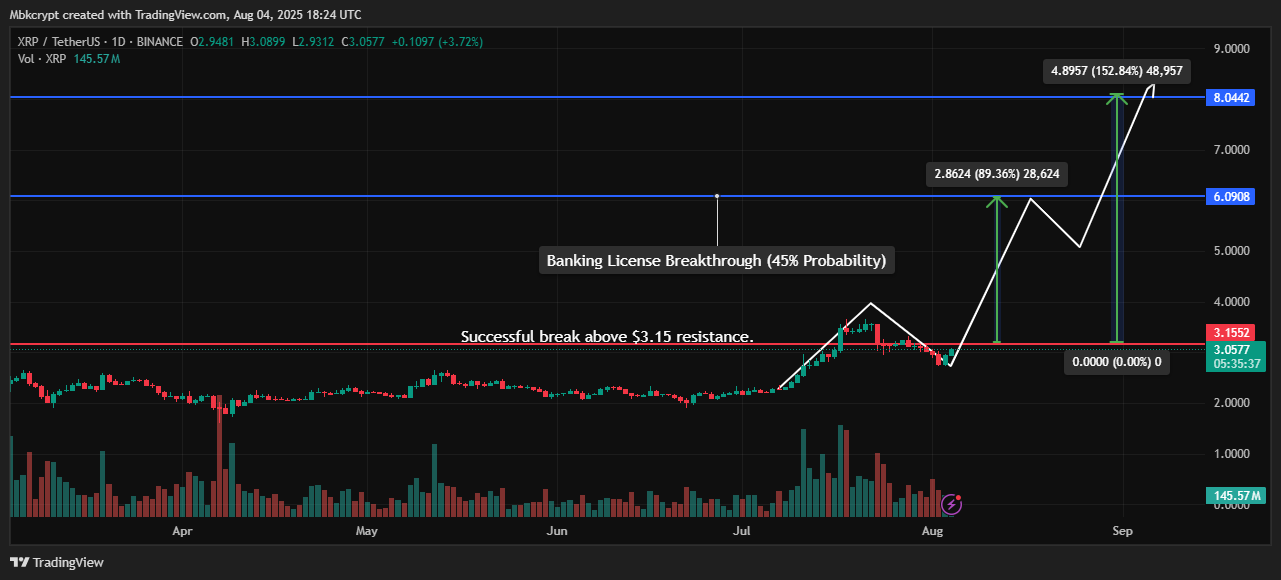Click the 2.8624 (89.36%) measurement label
Image resolution: width=1281 pixels, height=580 pixels.
click(996, 174)
